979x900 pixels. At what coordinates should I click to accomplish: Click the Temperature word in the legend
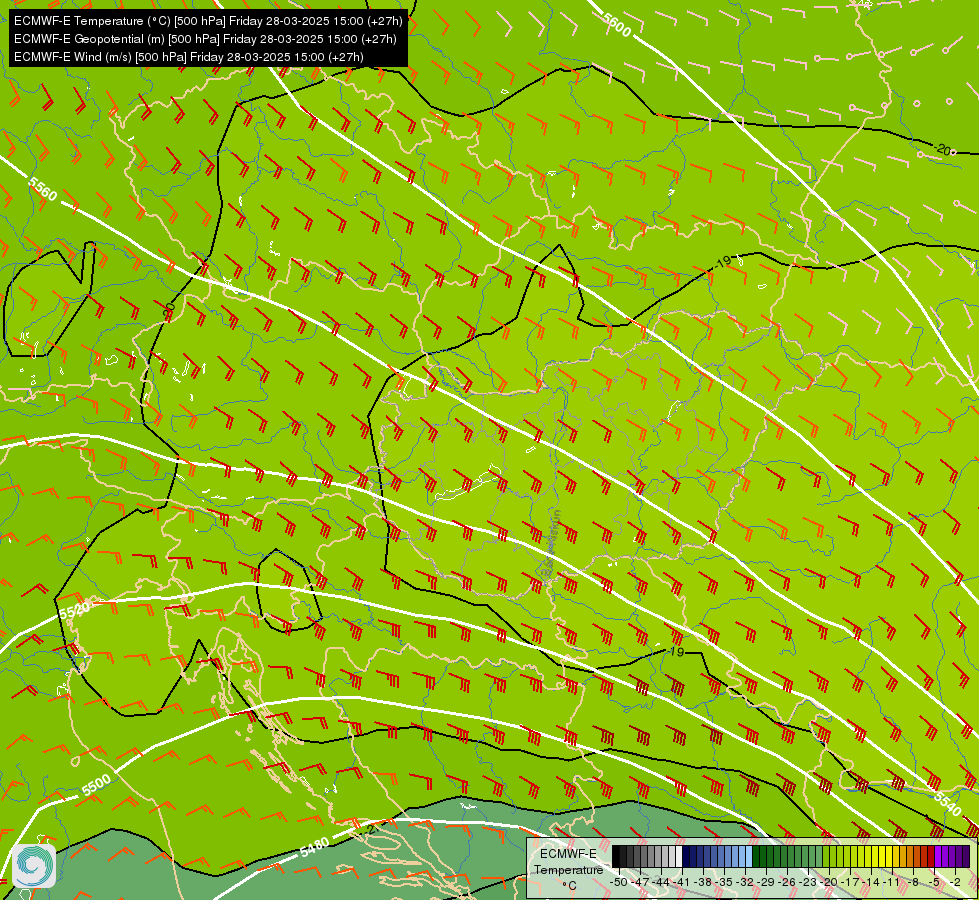[568, 869]
